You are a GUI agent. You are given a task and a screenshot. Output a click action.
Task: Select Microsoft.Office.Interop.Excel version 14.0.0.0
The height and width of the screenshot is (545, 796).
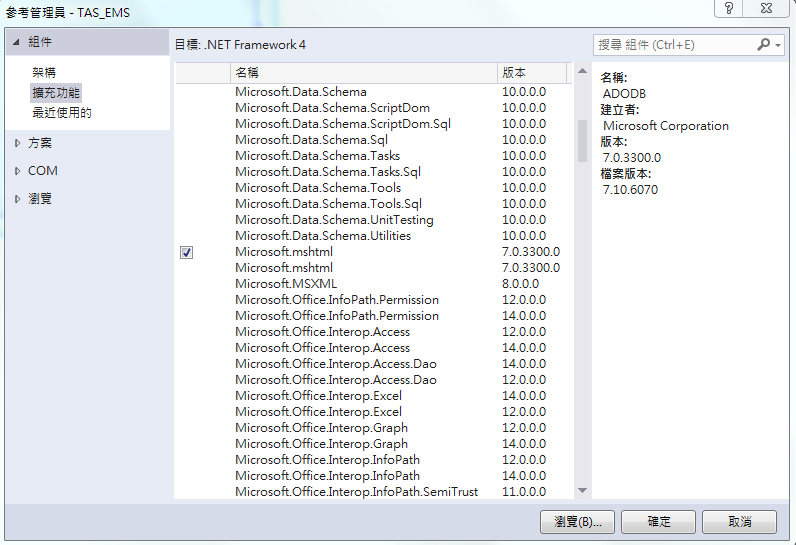pos(374,396)
